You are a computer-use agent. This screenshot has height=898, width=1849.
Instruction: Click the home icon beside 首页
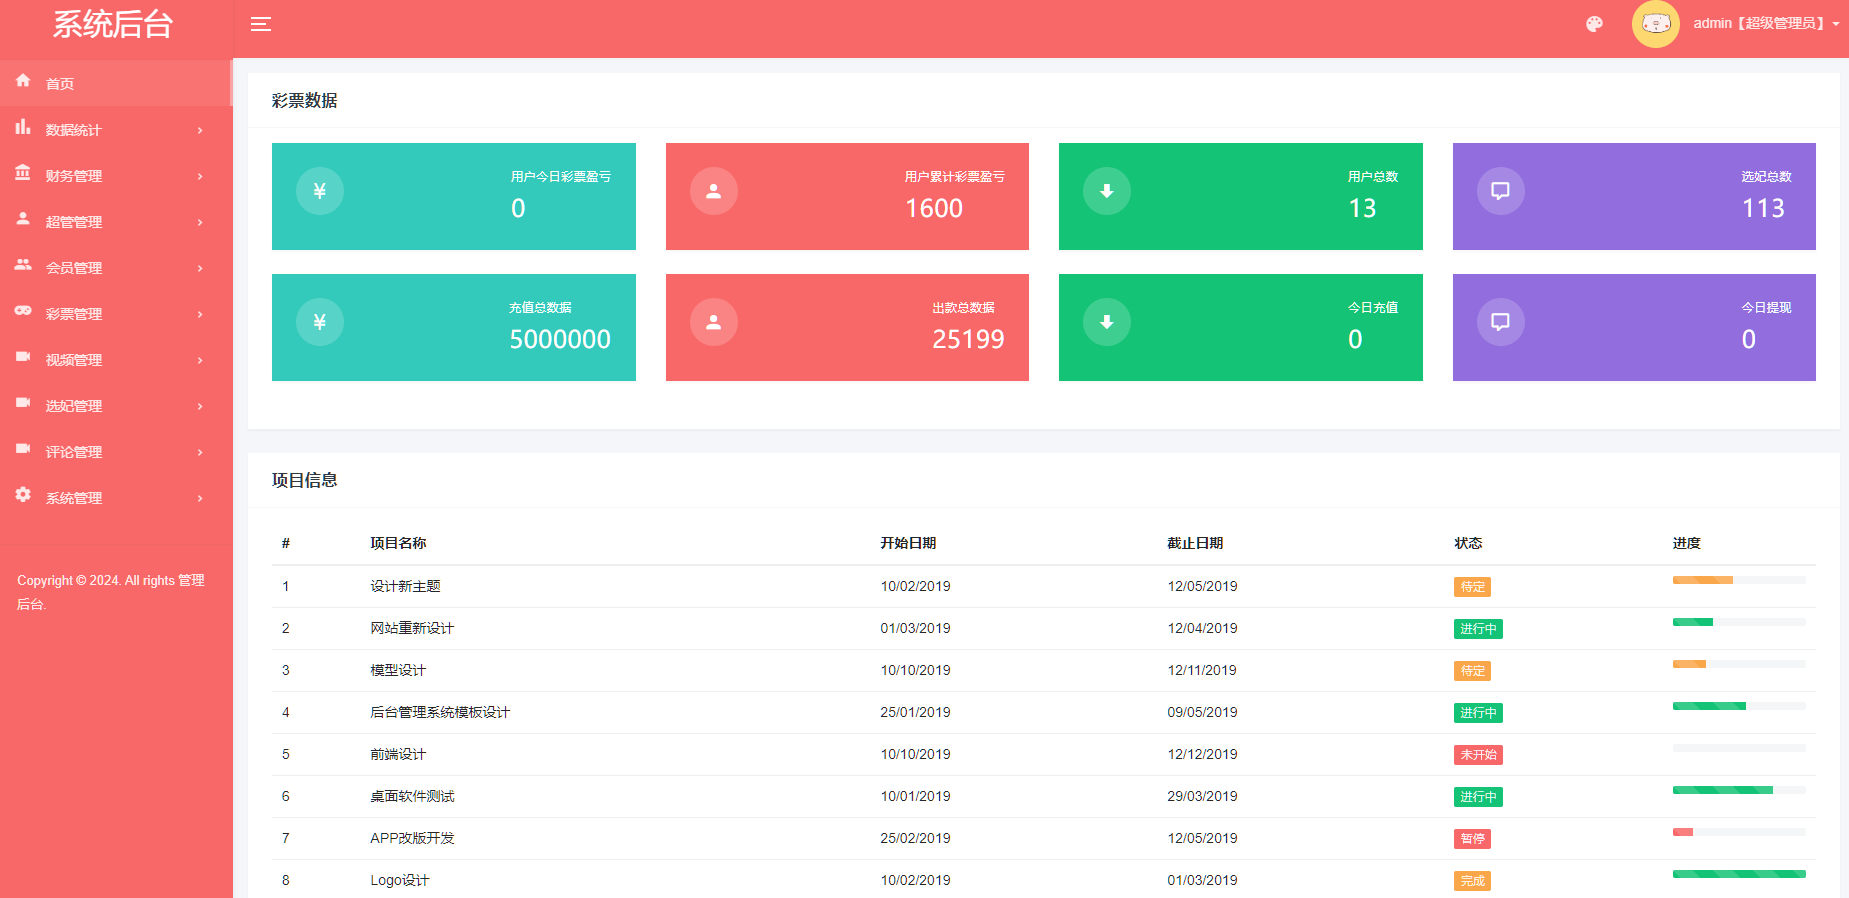pos(23,81)
